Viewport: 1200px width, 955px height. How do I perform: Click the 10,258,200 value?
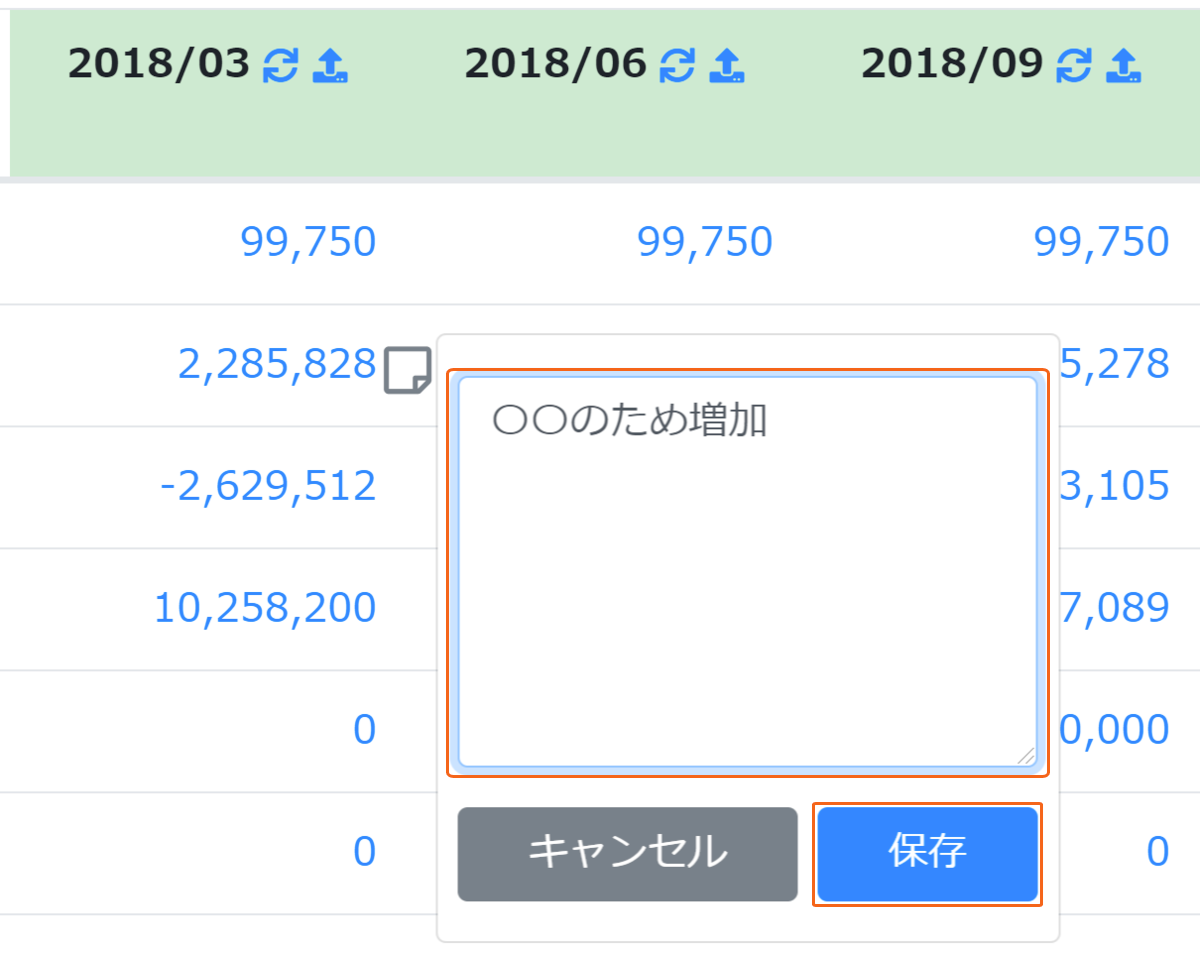[265, 608]
